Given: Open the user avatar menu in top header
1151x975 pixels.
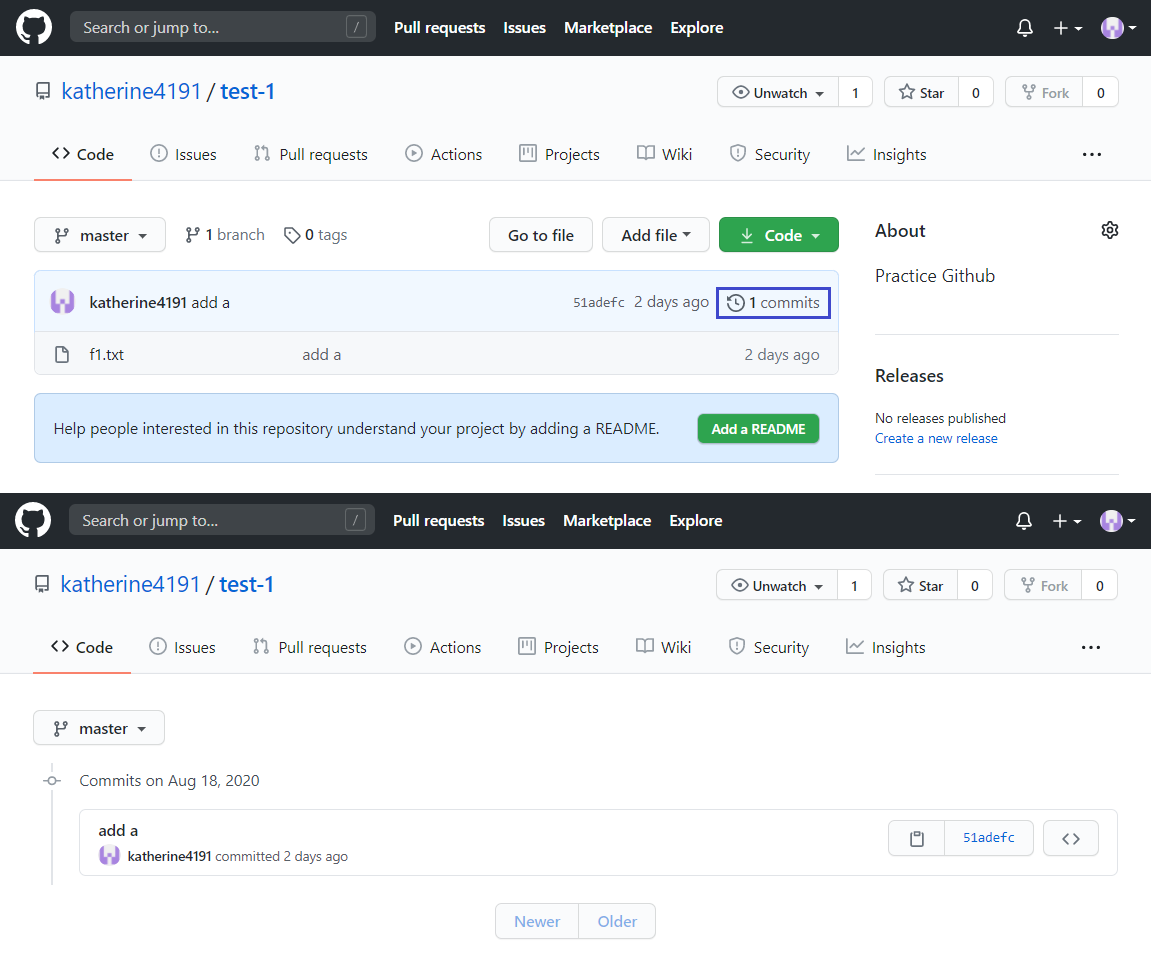Looking at the screenshot, I should coord(1119,28).
